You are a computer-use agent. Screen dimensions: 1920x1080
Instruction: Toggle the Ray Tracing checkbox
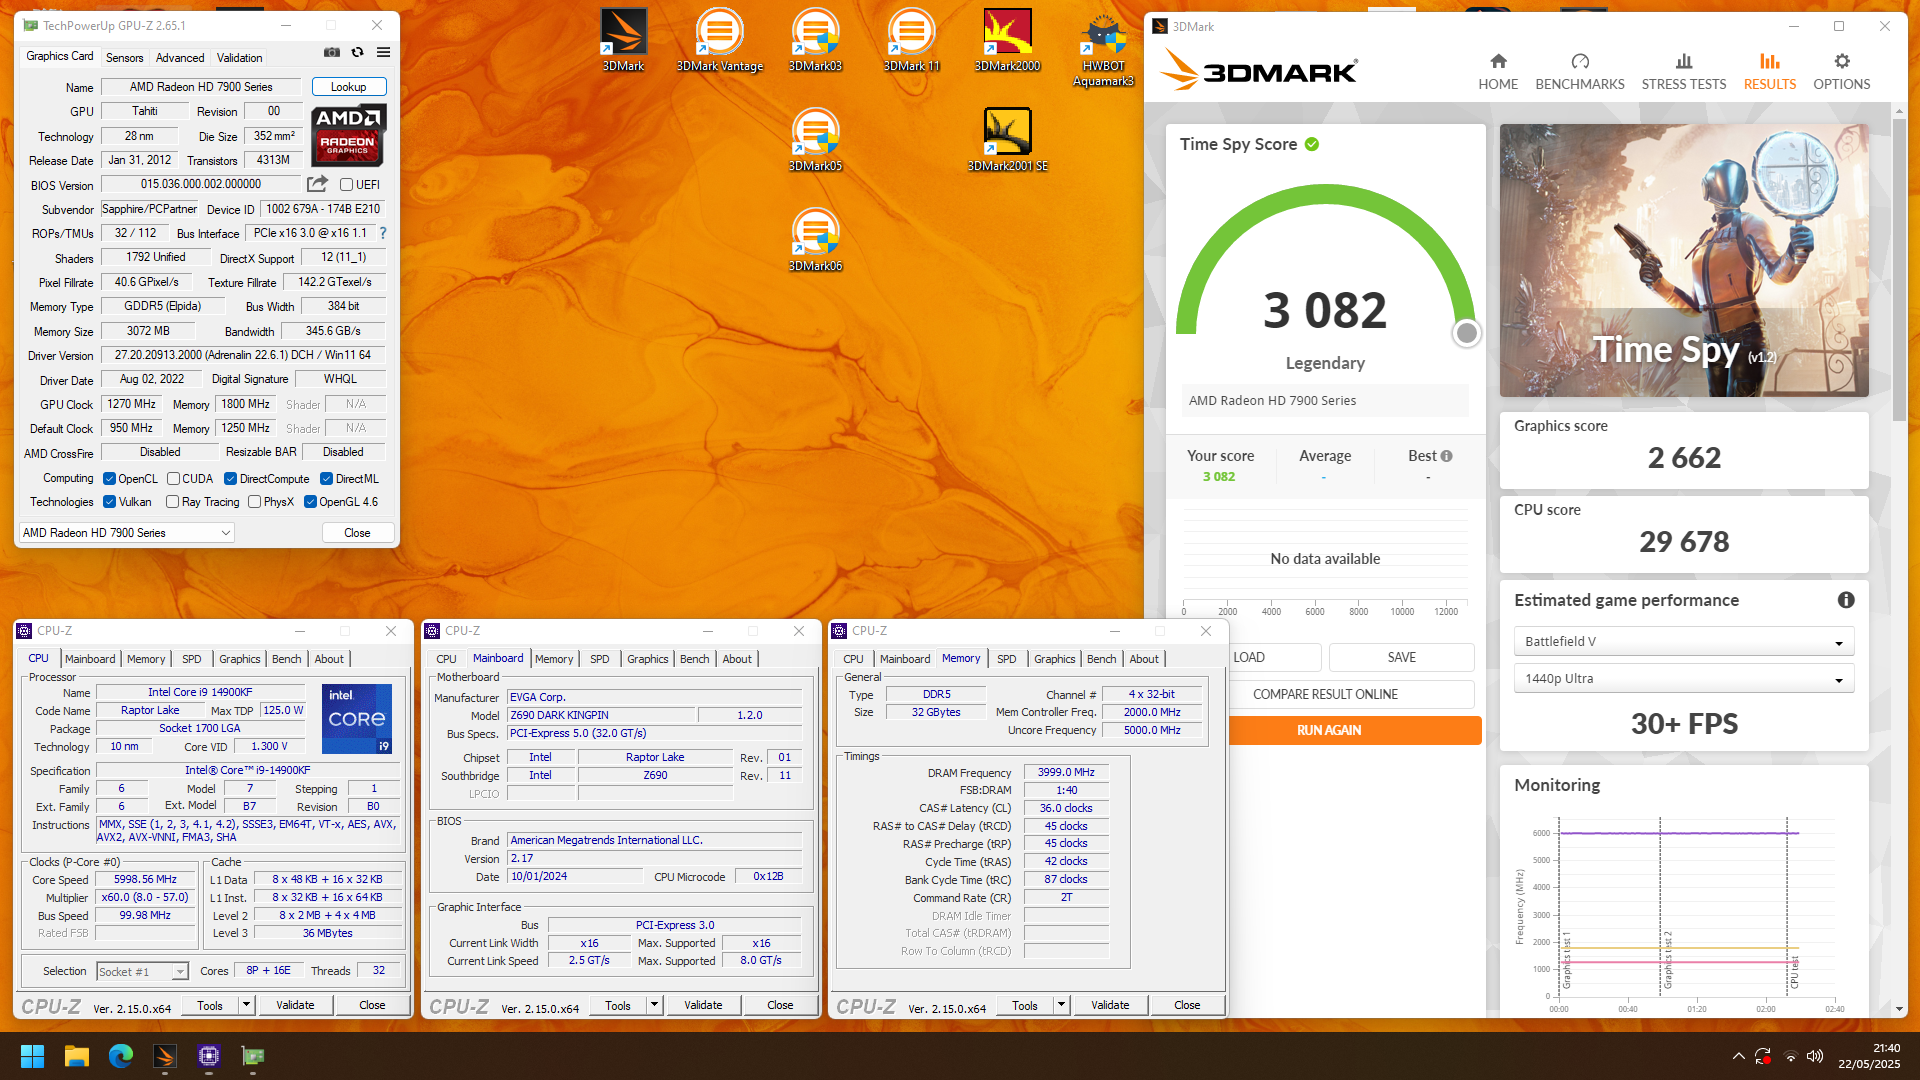click(173, 502)
